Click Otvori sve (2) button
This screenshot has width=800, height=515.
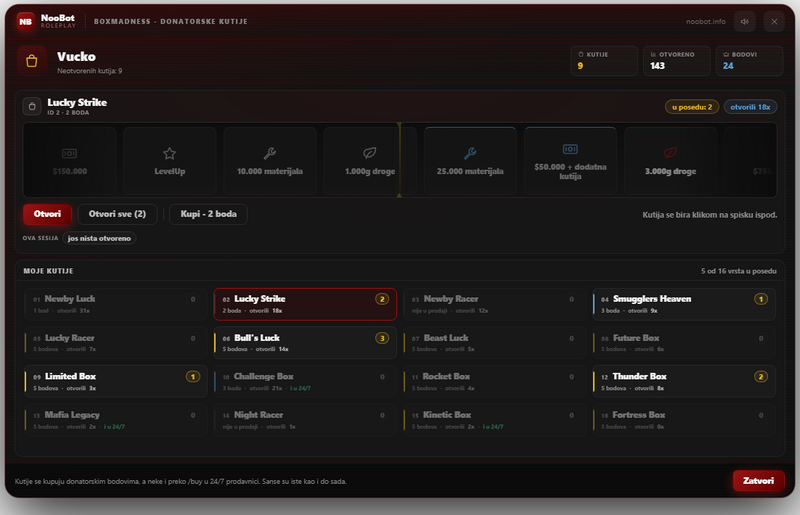[x=117, y=214]
